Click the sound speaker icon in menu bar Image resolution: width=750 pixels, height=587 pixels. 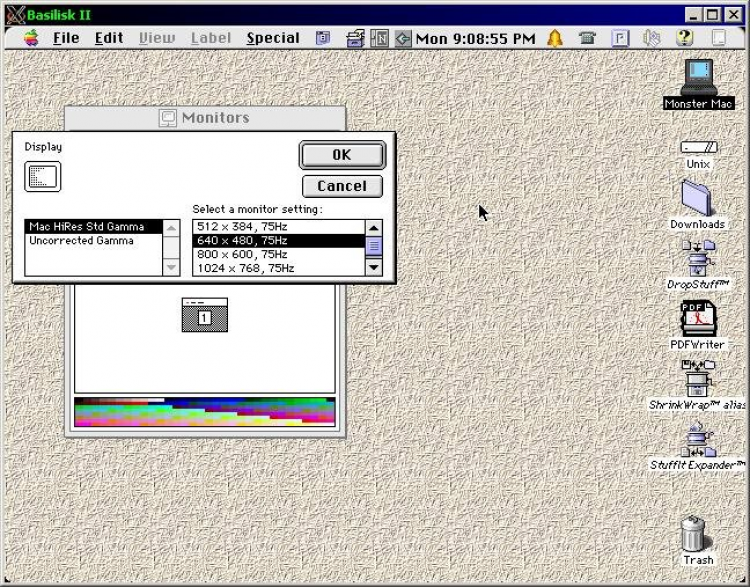651,38
